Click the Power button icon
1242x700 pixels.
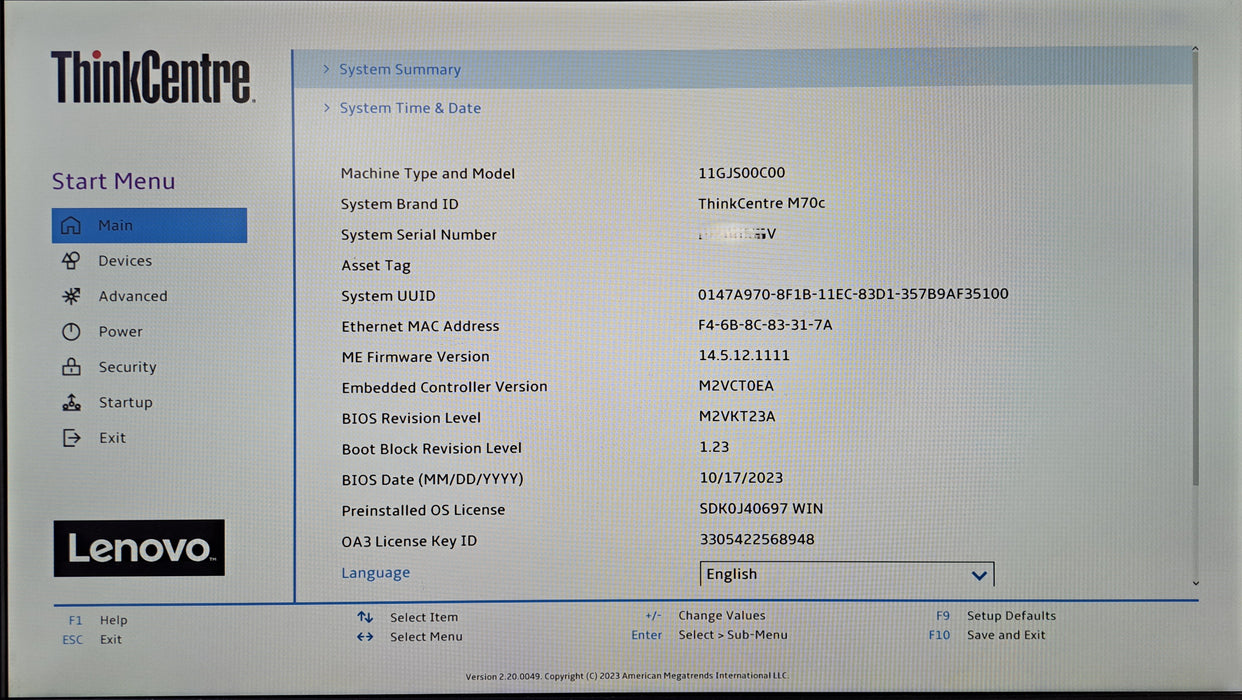70,332
